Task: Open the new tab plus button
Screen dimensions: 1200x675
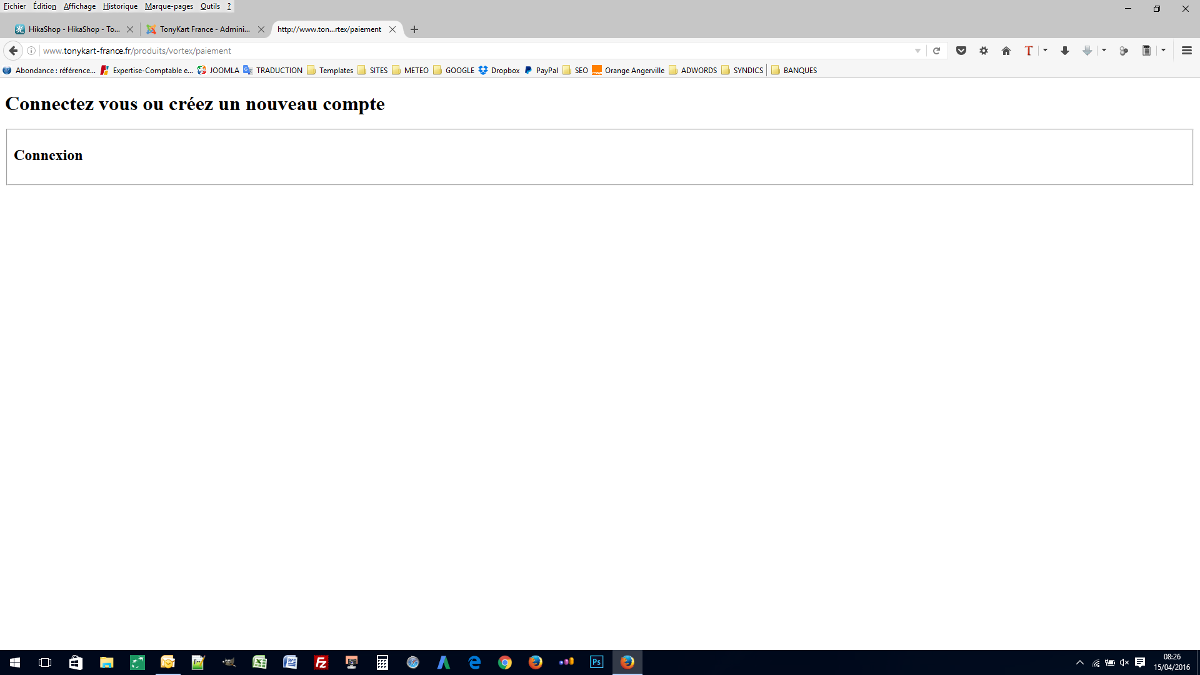Action: pyautogui.click(x=415, y=29)
